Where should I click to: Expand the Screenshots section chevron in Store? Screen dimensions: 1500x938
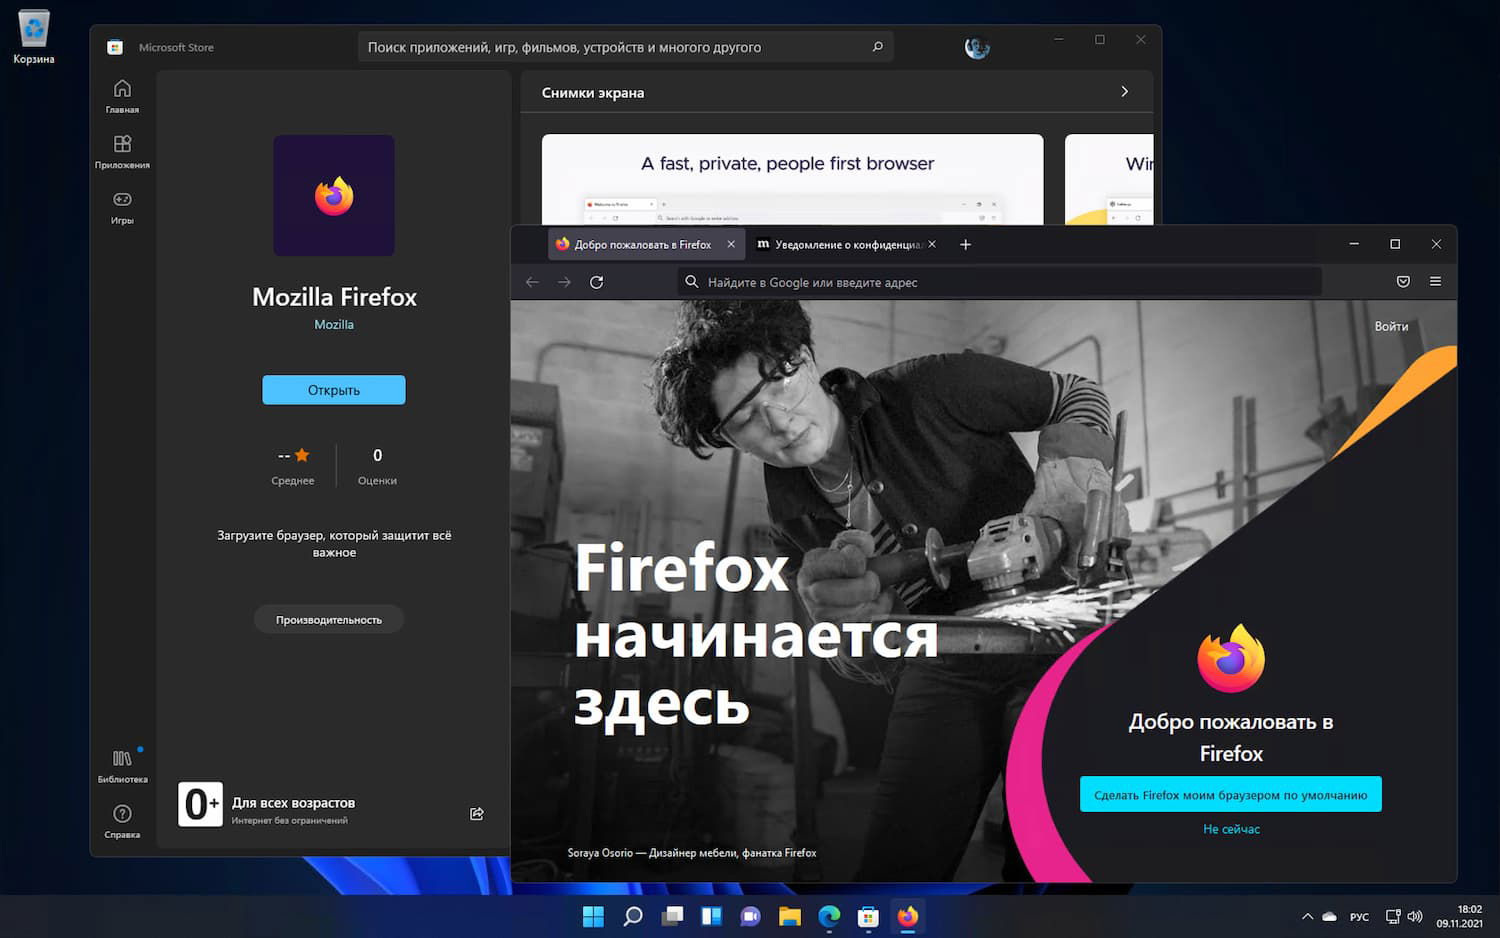click(1125, 91)
